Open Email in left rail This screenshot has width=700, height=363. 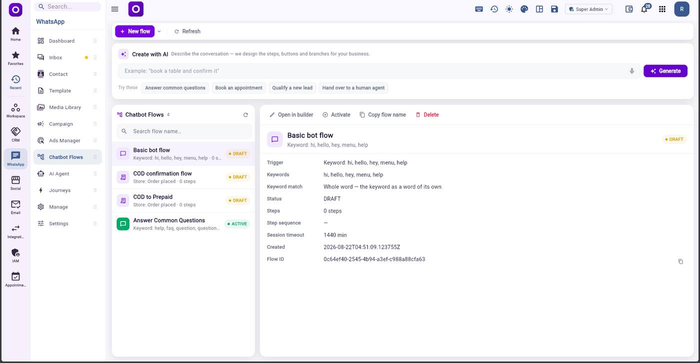[15, 207]
